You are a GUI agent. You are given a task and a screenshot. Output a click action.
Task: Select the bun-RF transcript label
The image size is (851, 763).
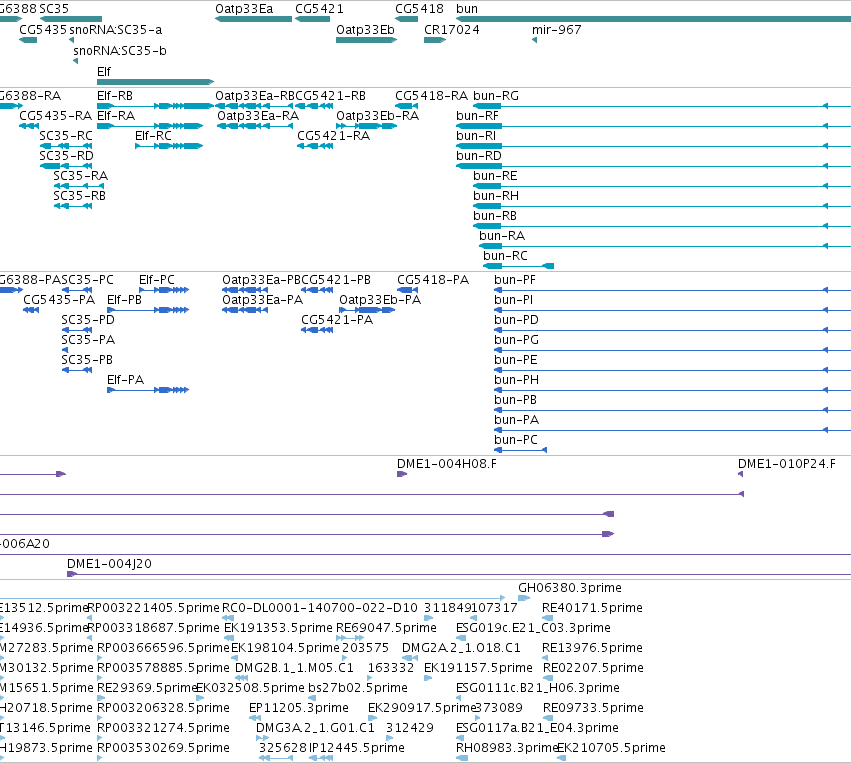(477, 116)
